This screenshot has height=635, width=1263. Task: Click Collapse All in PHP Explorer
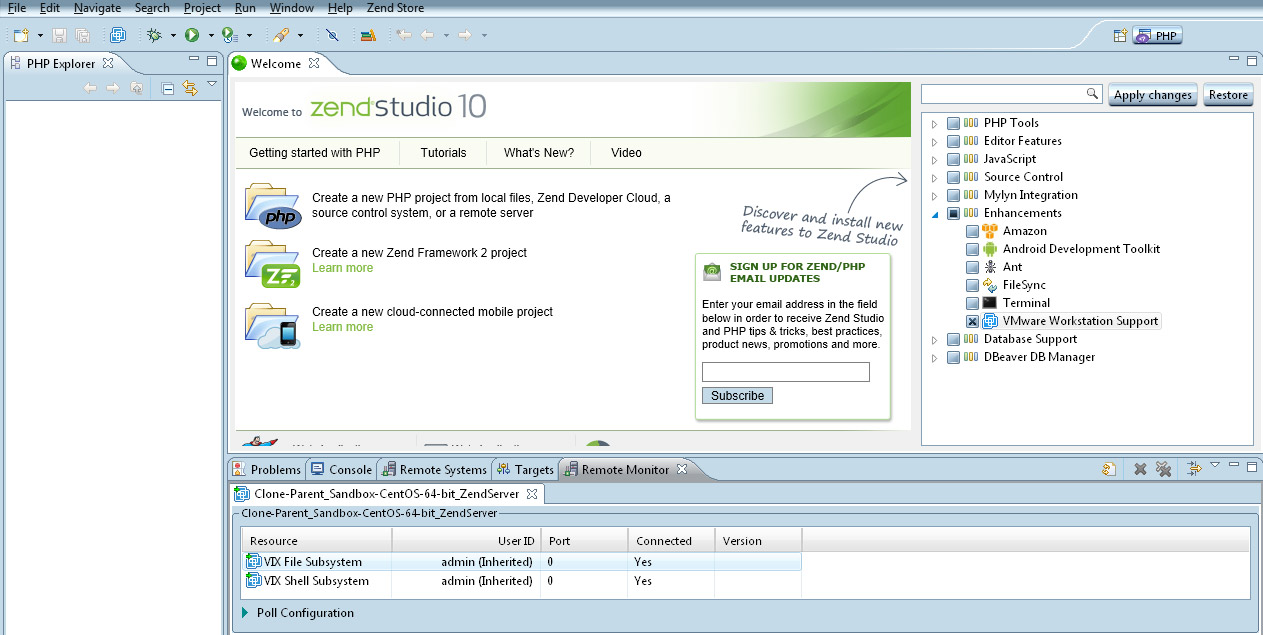tap(167, 88)
